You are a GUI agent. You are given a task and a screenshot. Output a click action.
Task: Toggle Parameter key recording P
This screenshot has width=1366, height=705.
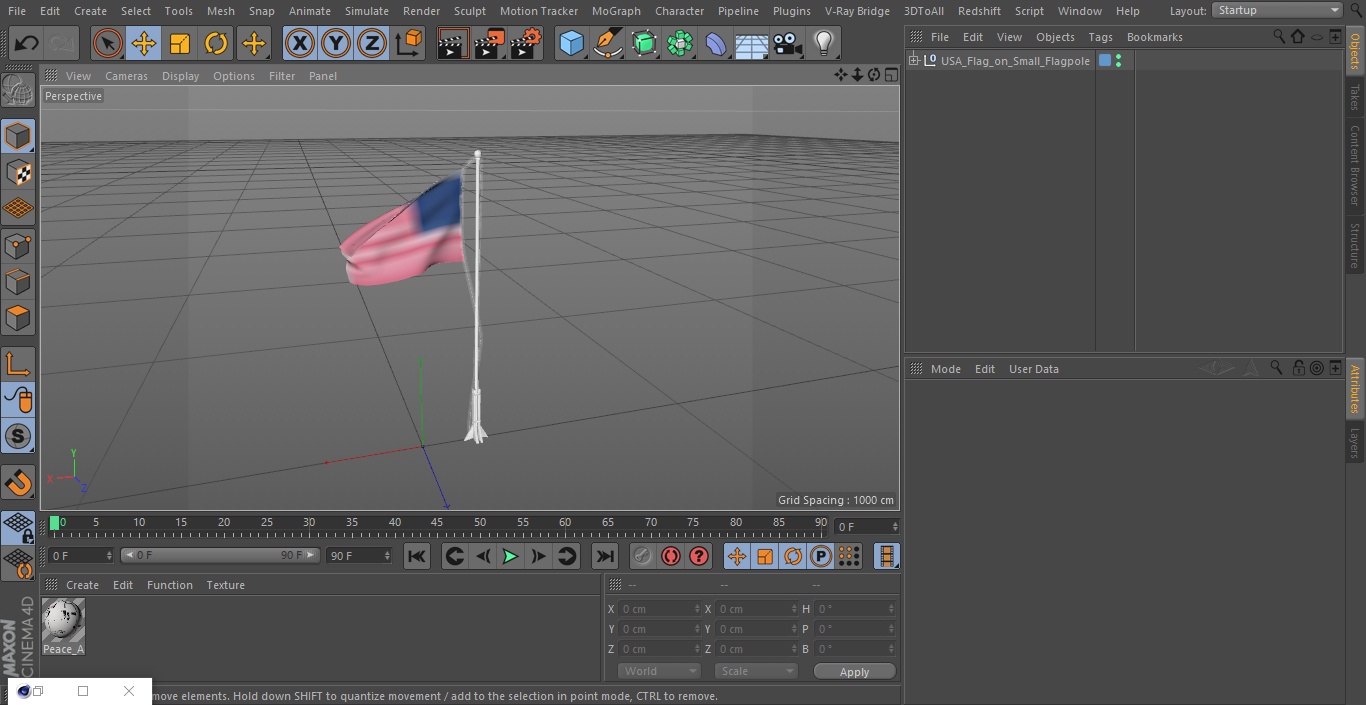pyautogui.click(x=821, y=556)
